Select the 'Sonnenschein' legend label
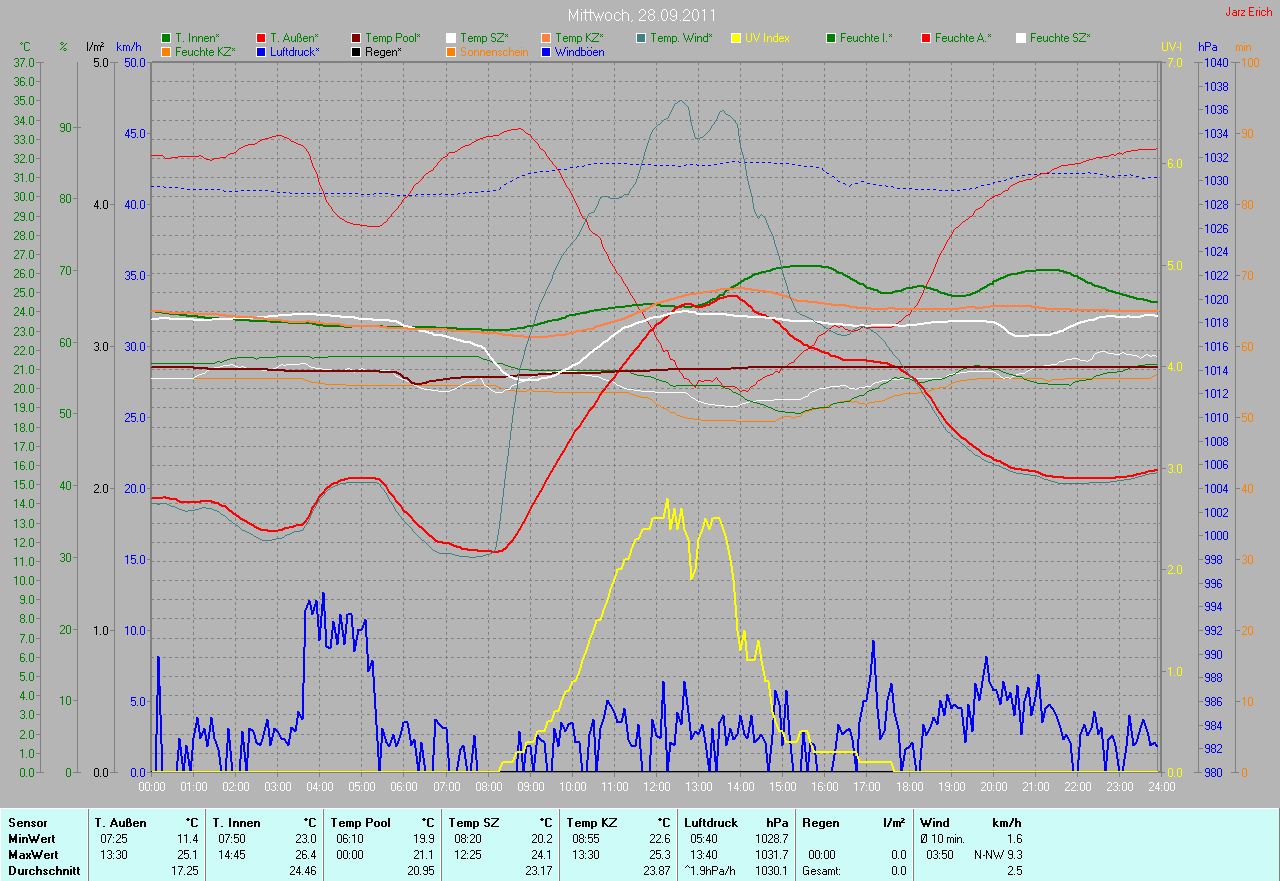This screenshot has height=881, width=1280. (493, 51)
